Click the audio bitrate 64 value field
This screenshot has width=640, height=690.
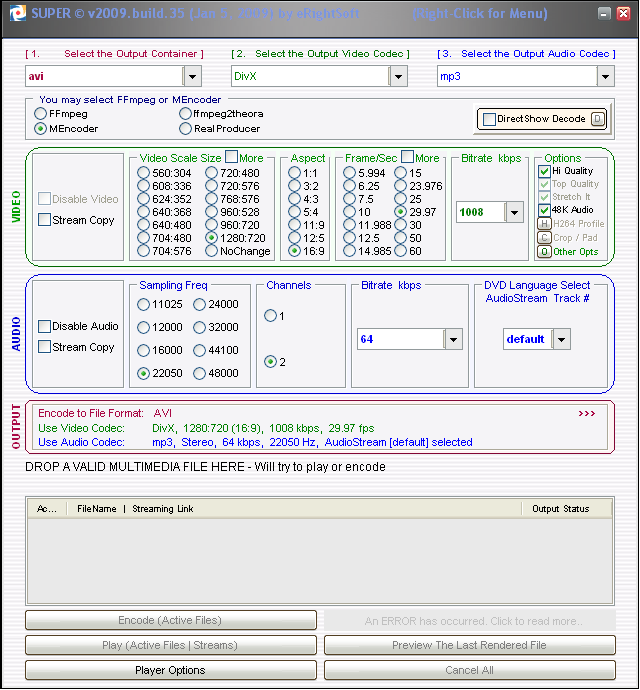(x=401, y=339)
